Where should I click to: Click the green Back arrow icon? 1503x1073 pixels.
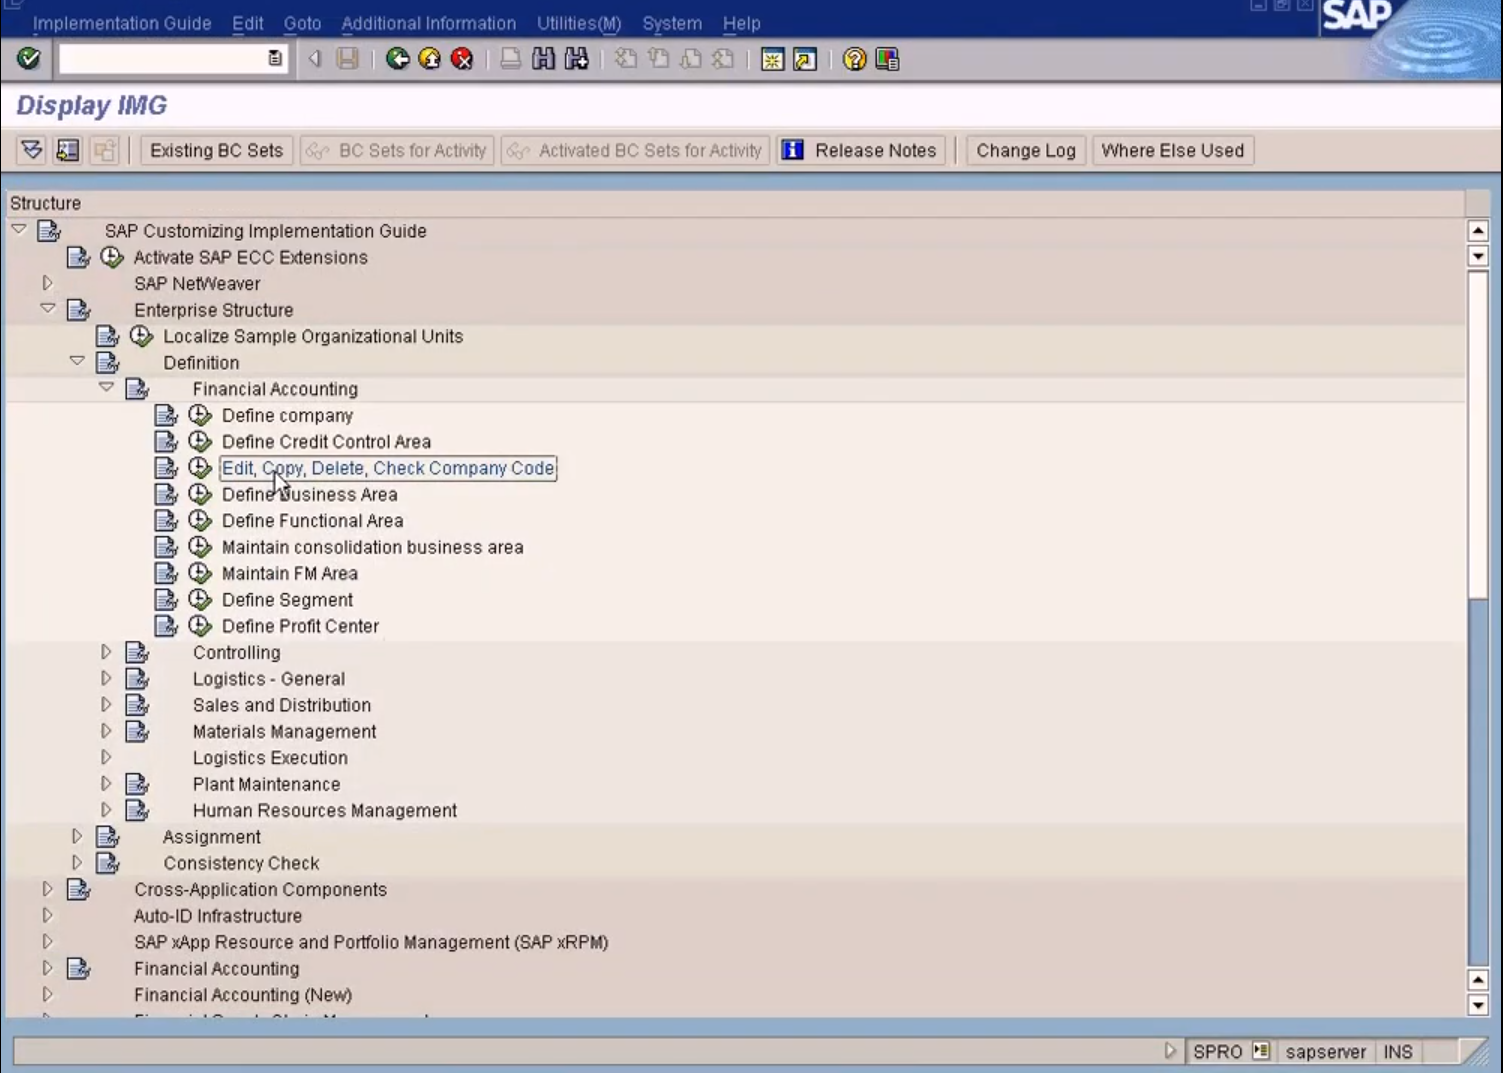click(398, 59)
